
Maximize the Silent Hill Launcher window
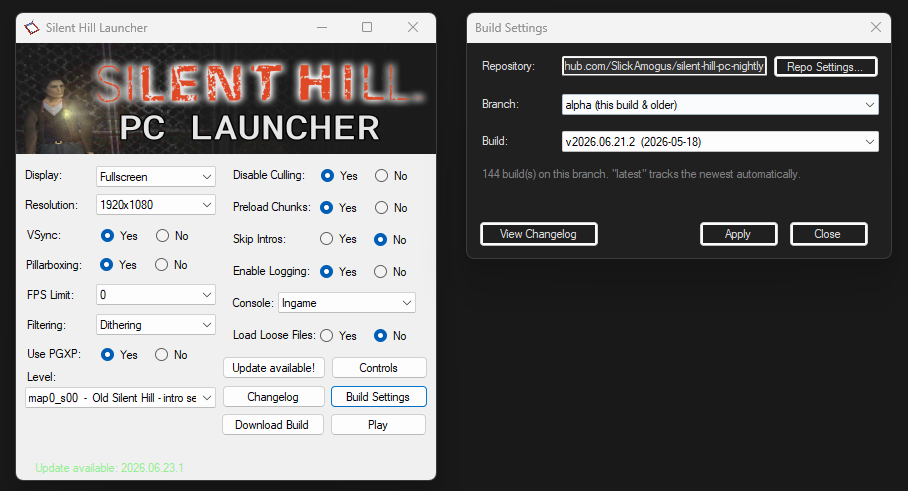pyautogui.click(x=367, y=27)
